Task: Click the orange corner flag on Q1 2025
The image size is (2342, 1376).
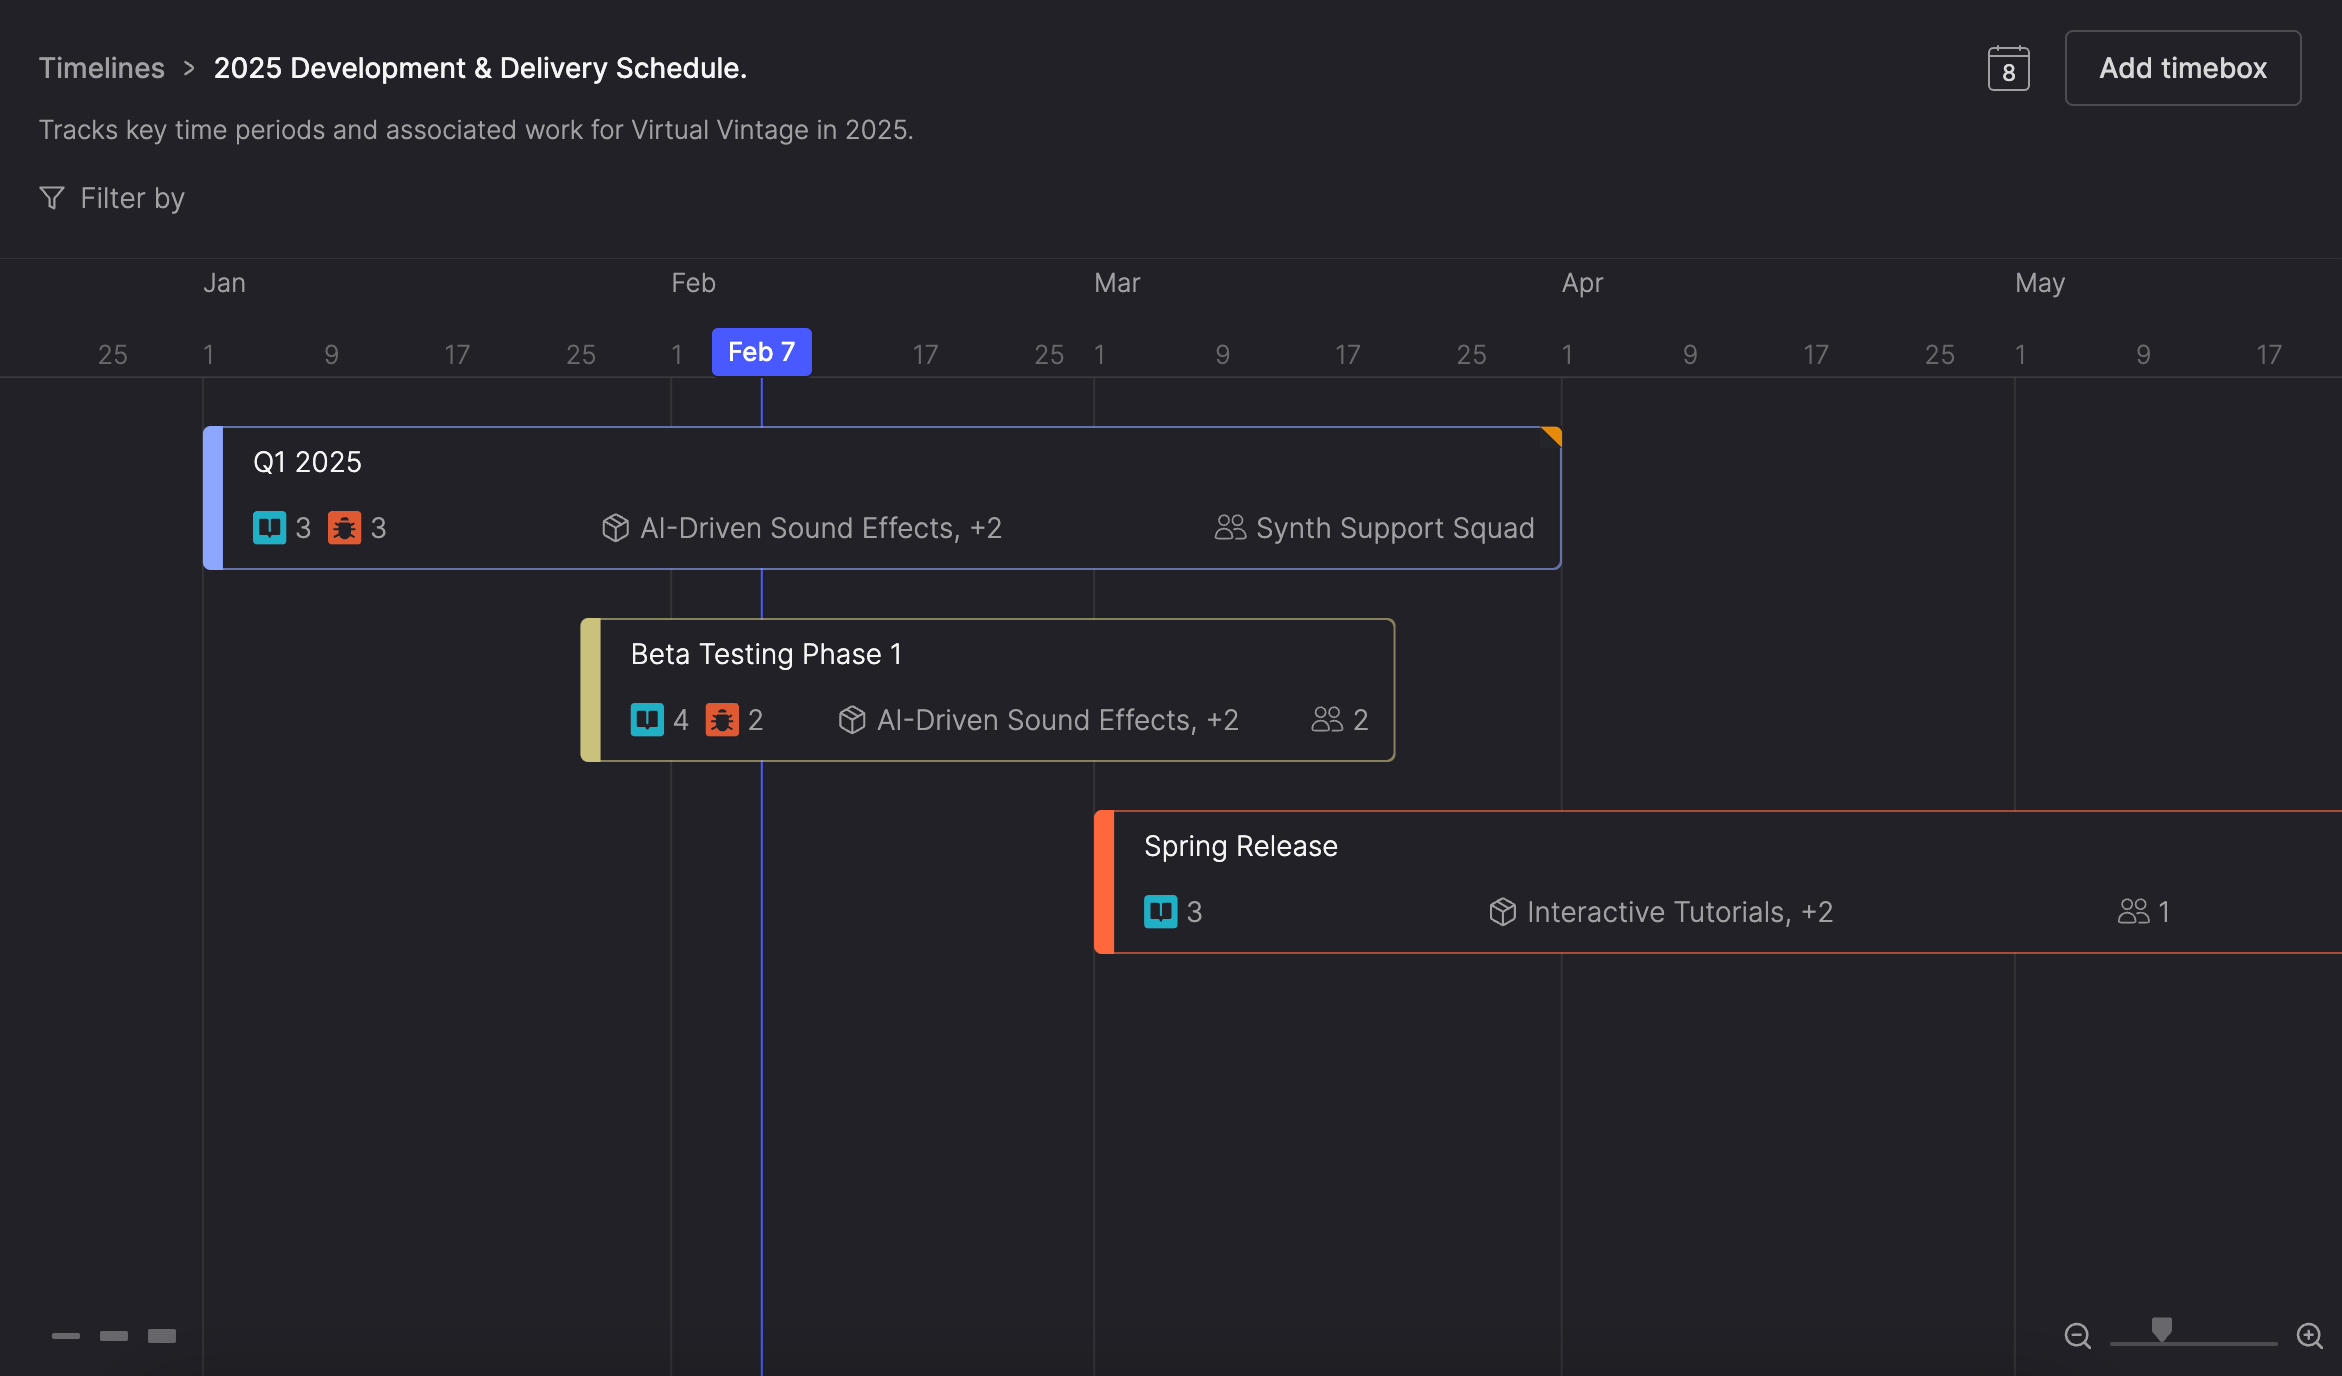Action: 1553,435
